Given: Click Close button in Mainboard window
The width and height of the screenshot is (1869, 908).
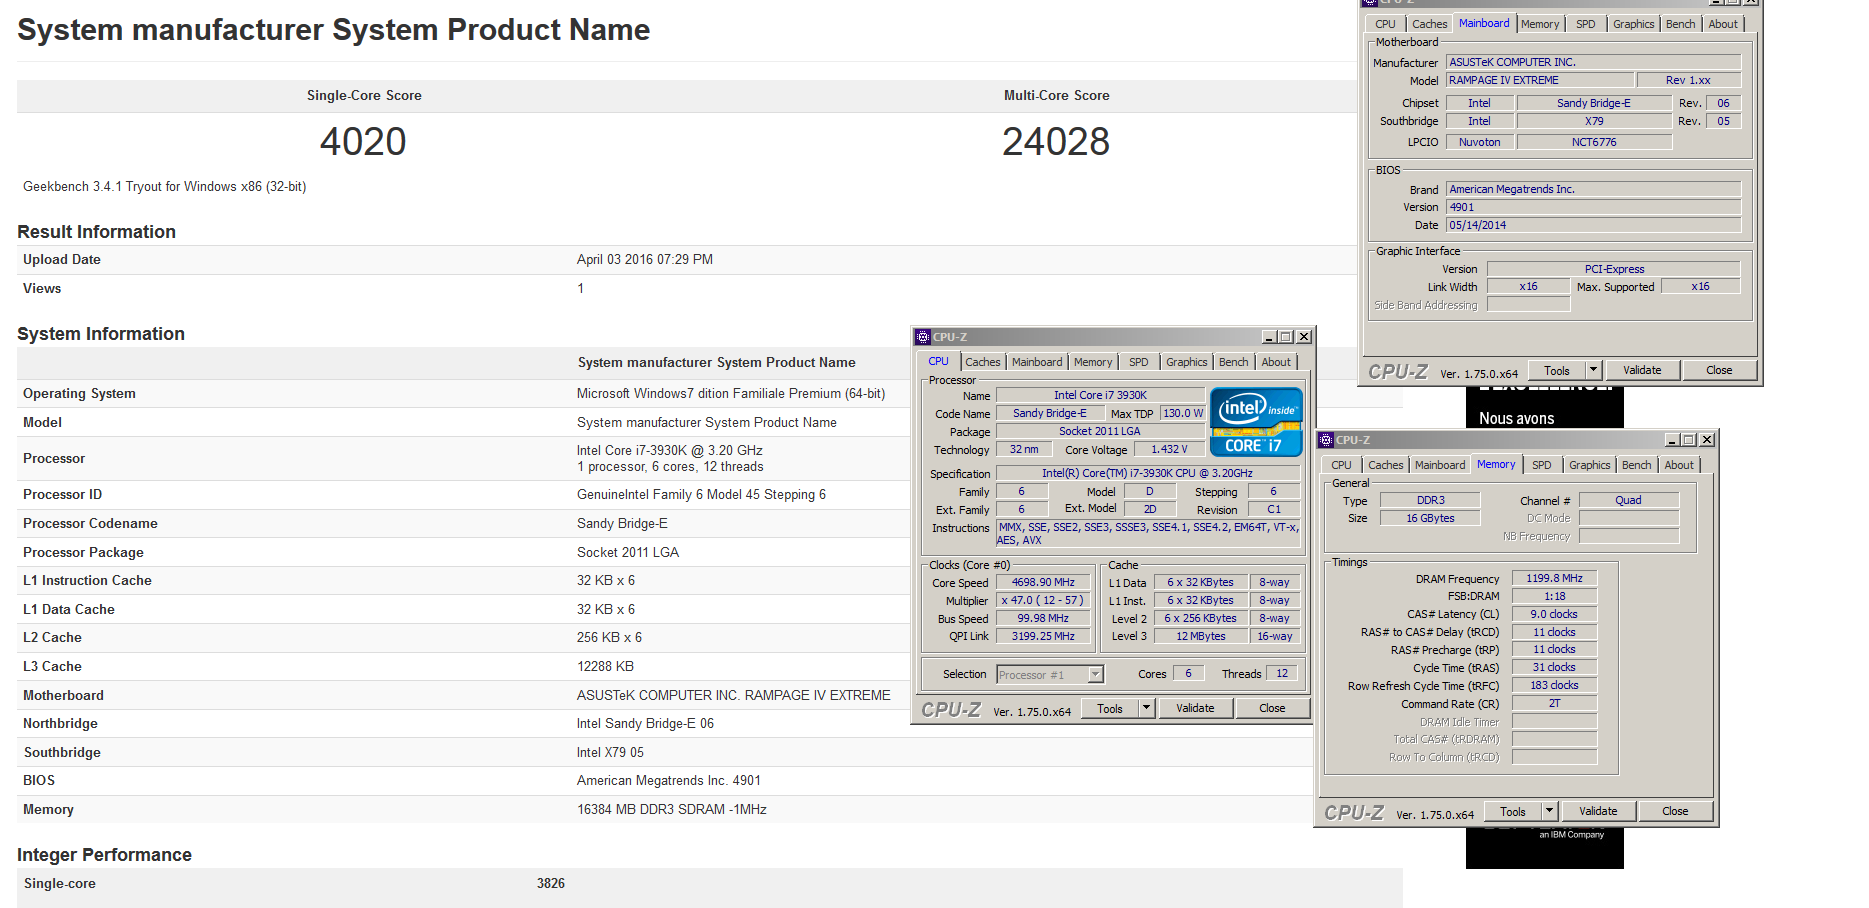Looking at the screenshot, I should (x=1719, y=370).
